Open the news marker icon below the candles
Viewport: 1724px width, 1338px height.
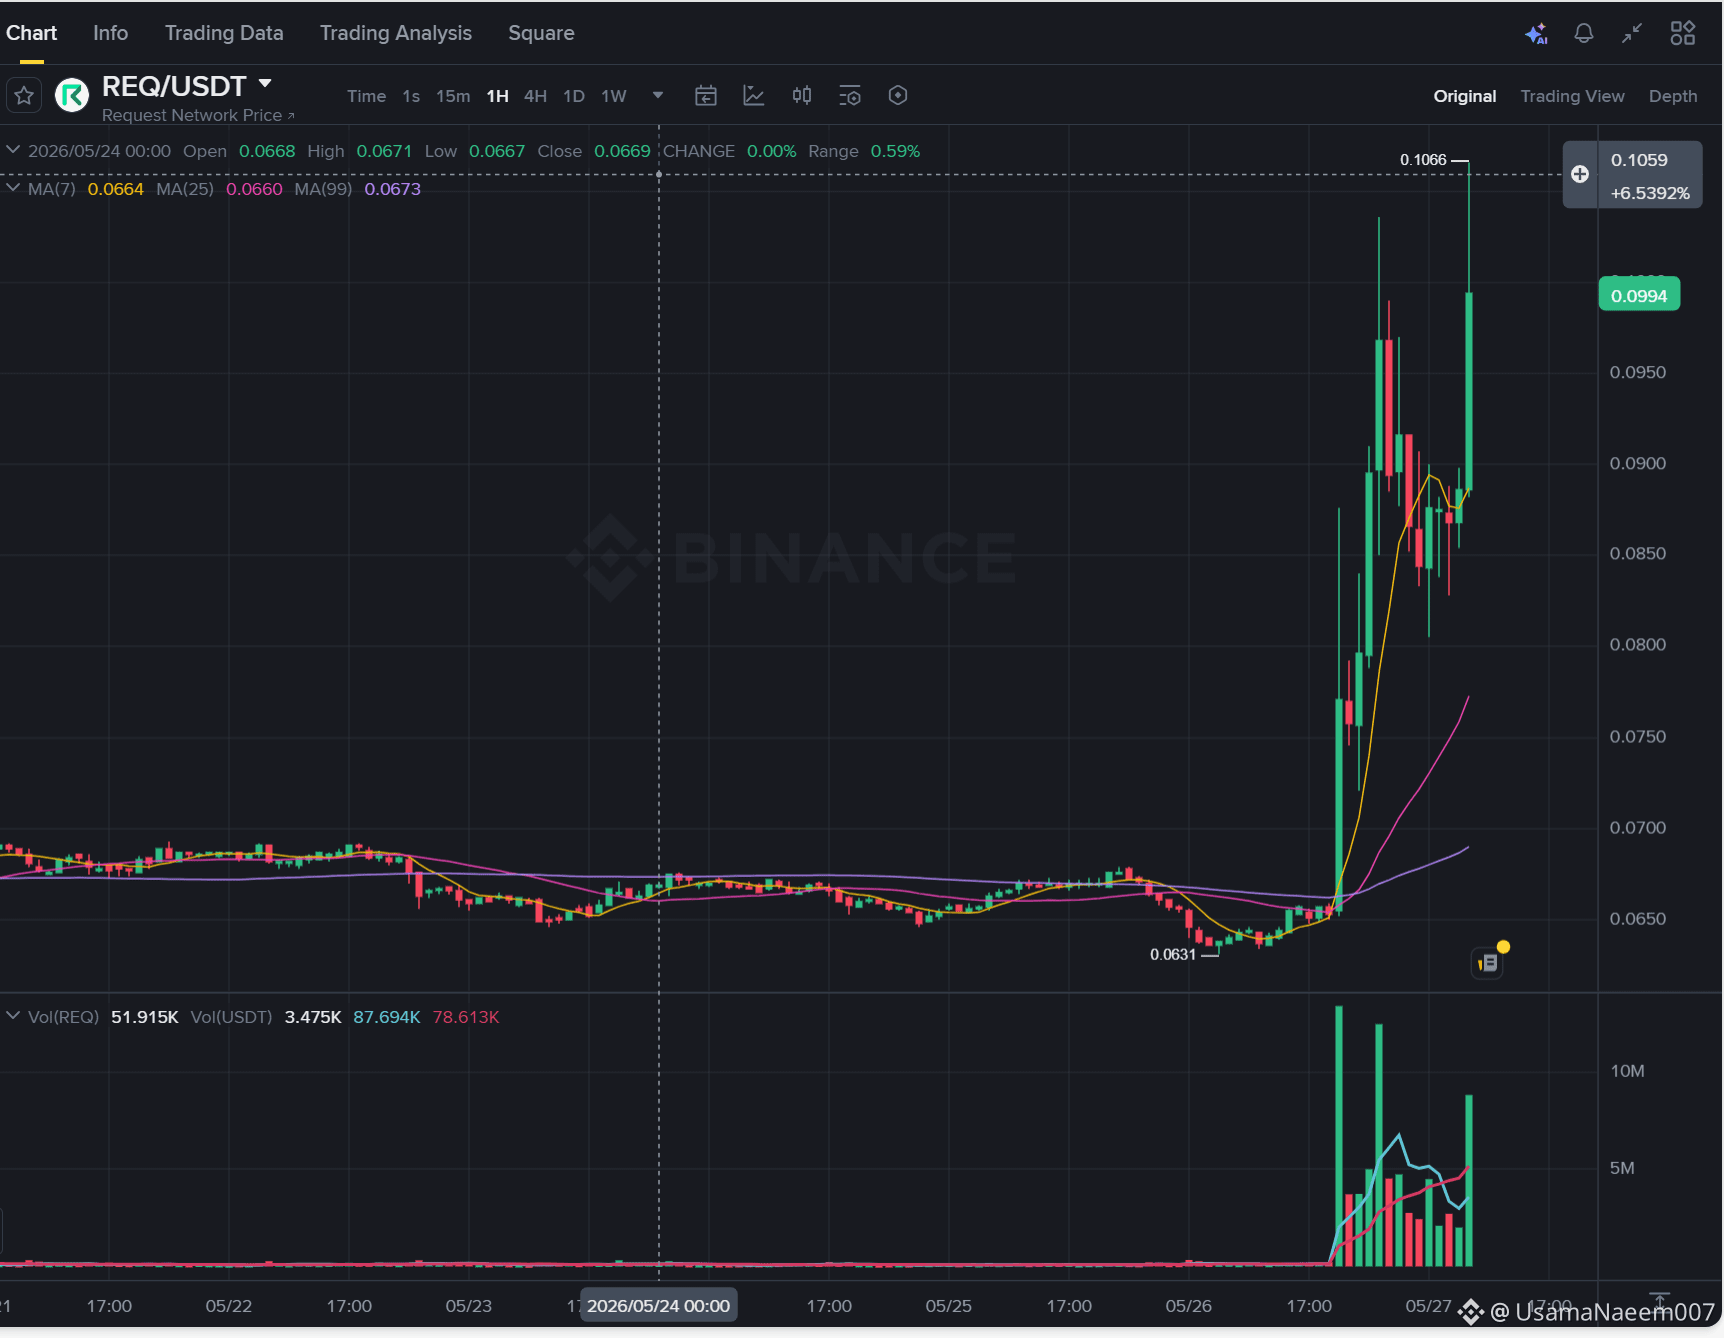(1488, 962)
